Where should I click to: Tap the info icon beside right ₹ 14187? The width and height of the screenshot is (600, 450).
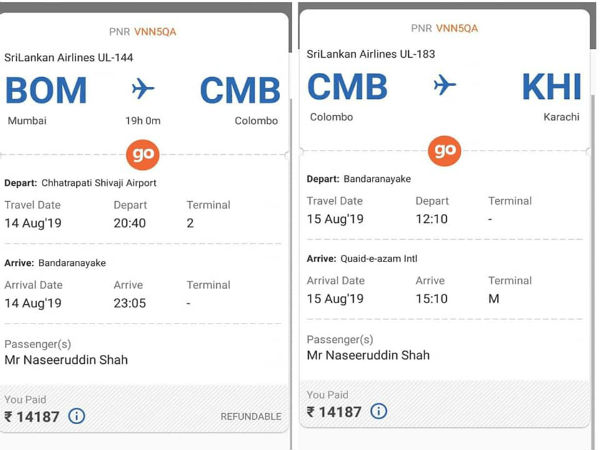(x=379, y=411)
